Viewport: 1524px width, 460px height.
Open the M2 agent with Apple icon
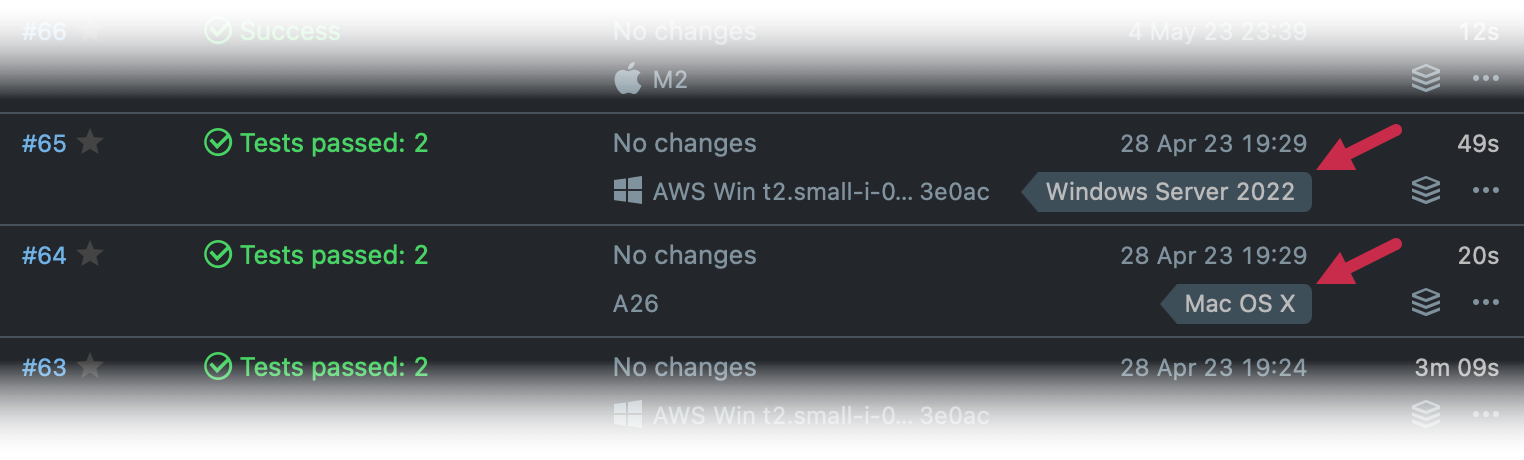[x=669, y=79]
